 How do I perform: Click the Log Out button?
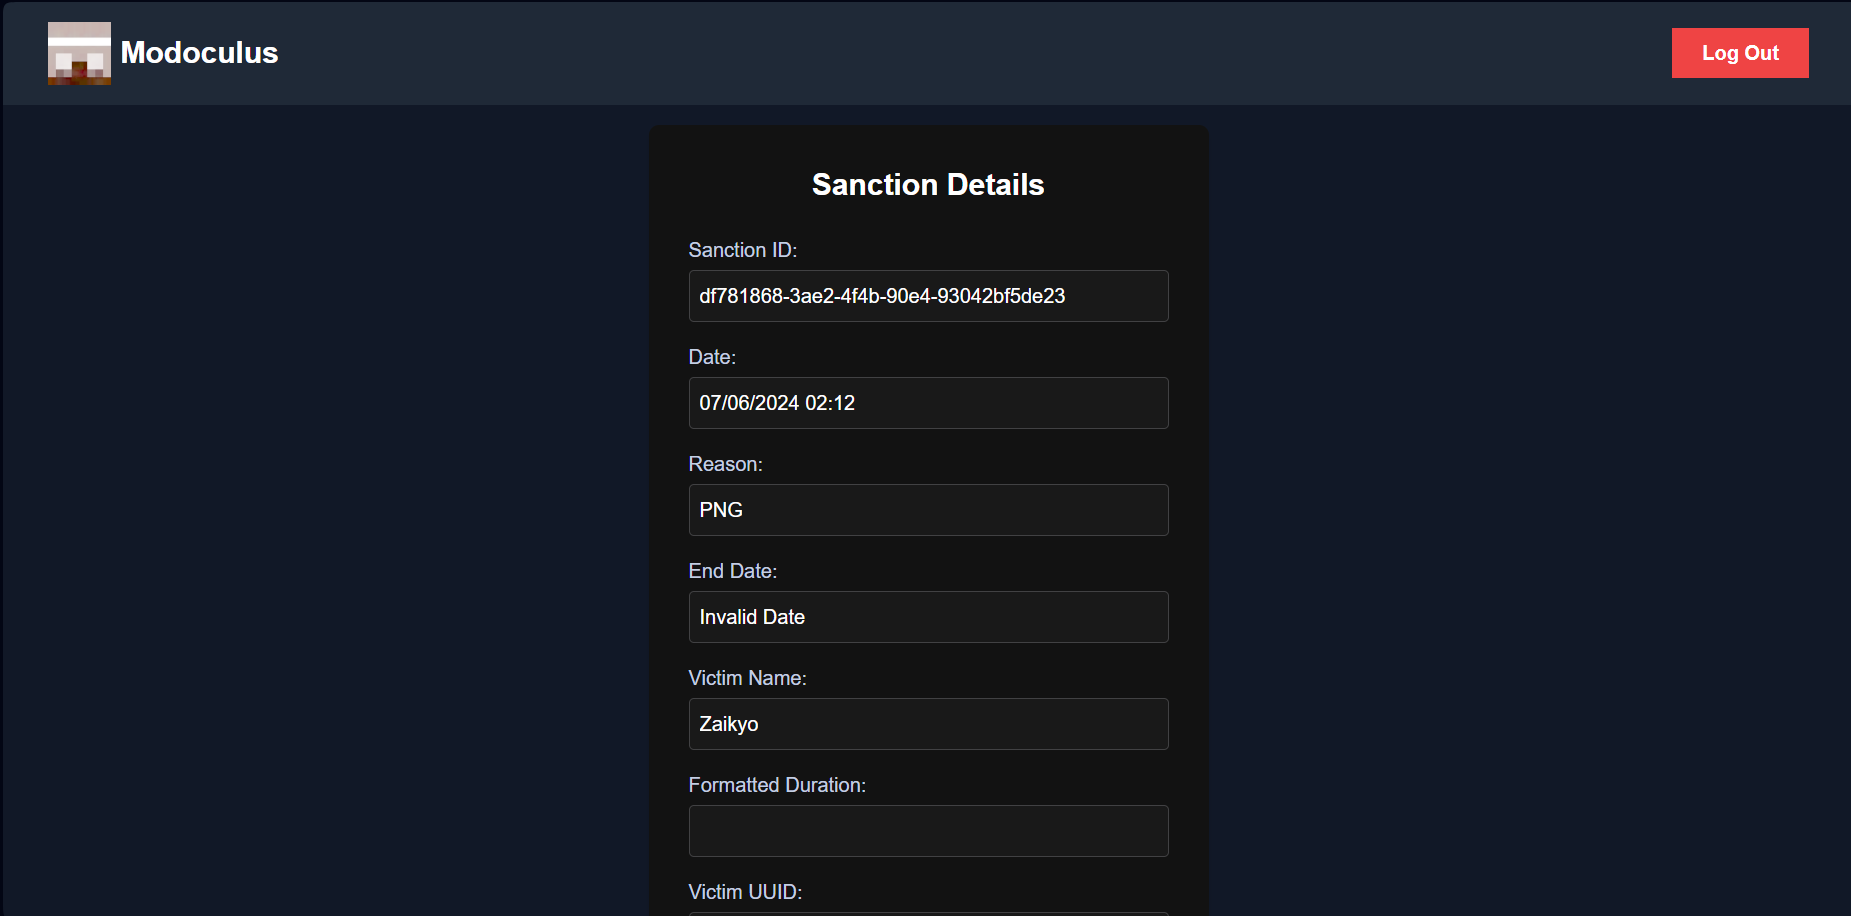click(1739, 53)
